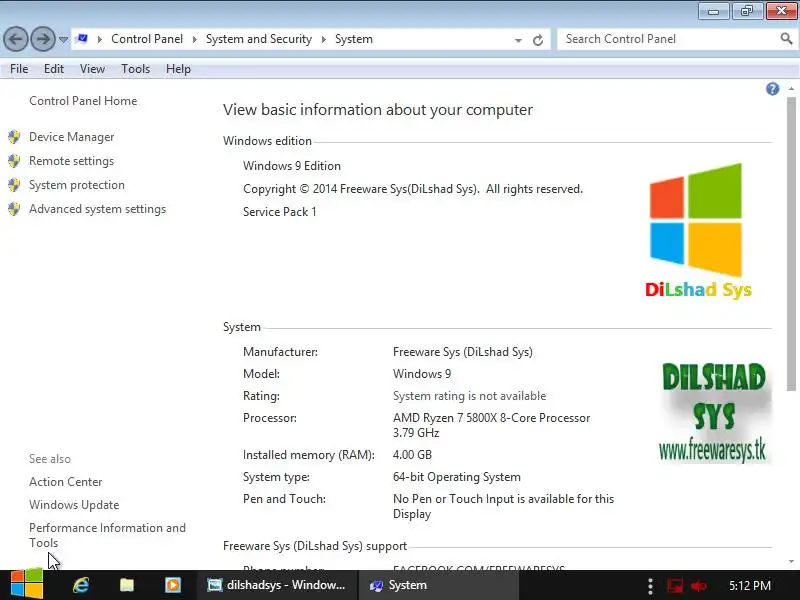Go back with the Back arrow button
This screenshot has height=600, width=800.
16,39
